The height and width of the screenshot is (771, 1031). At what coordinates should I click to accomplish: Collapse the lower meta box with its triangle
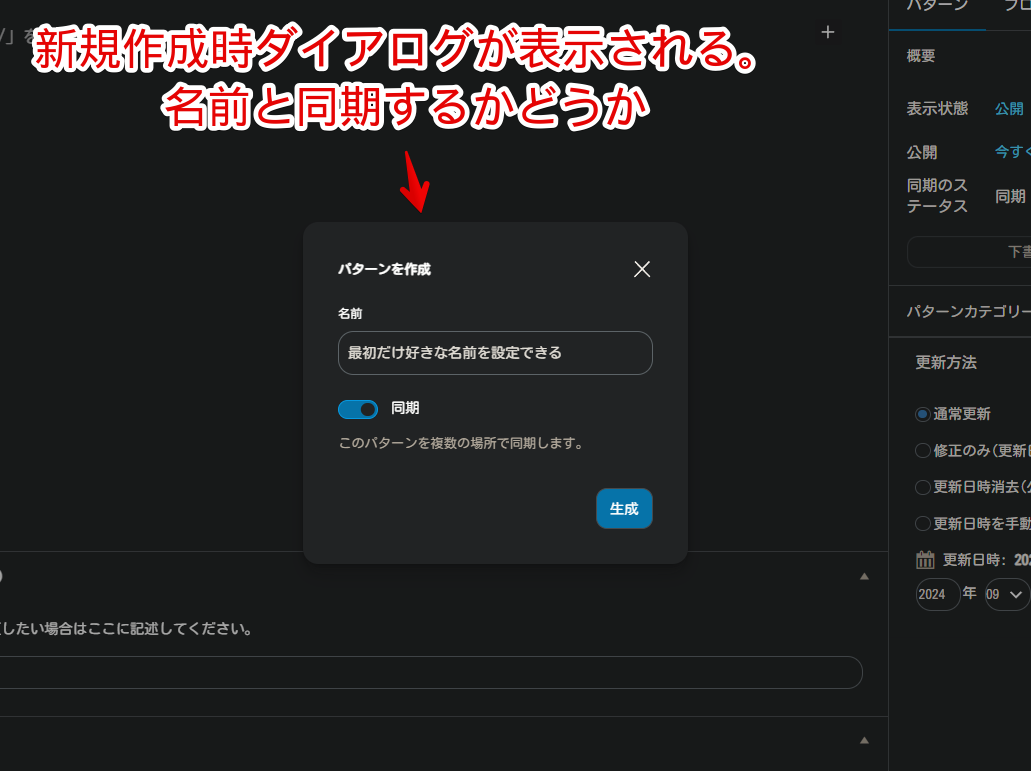pyautogui.click(x=865, y=741)
